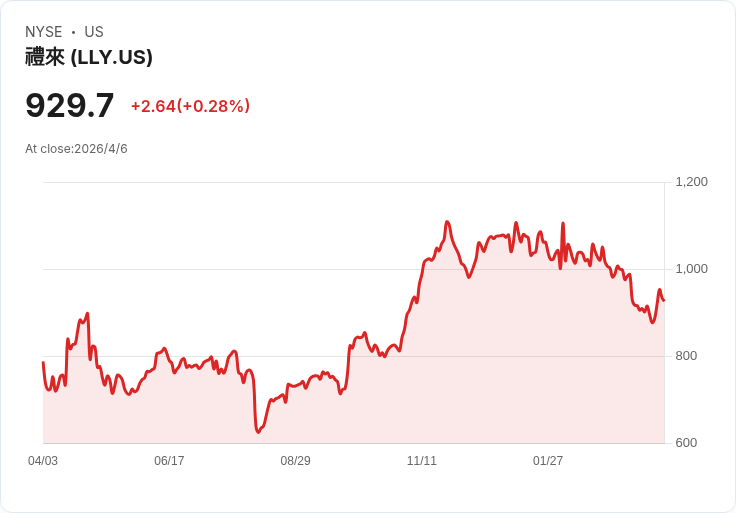Click the 04/03 date on the x-axis
This screenshot has width=736, height=513.
(x=43, y=461)
